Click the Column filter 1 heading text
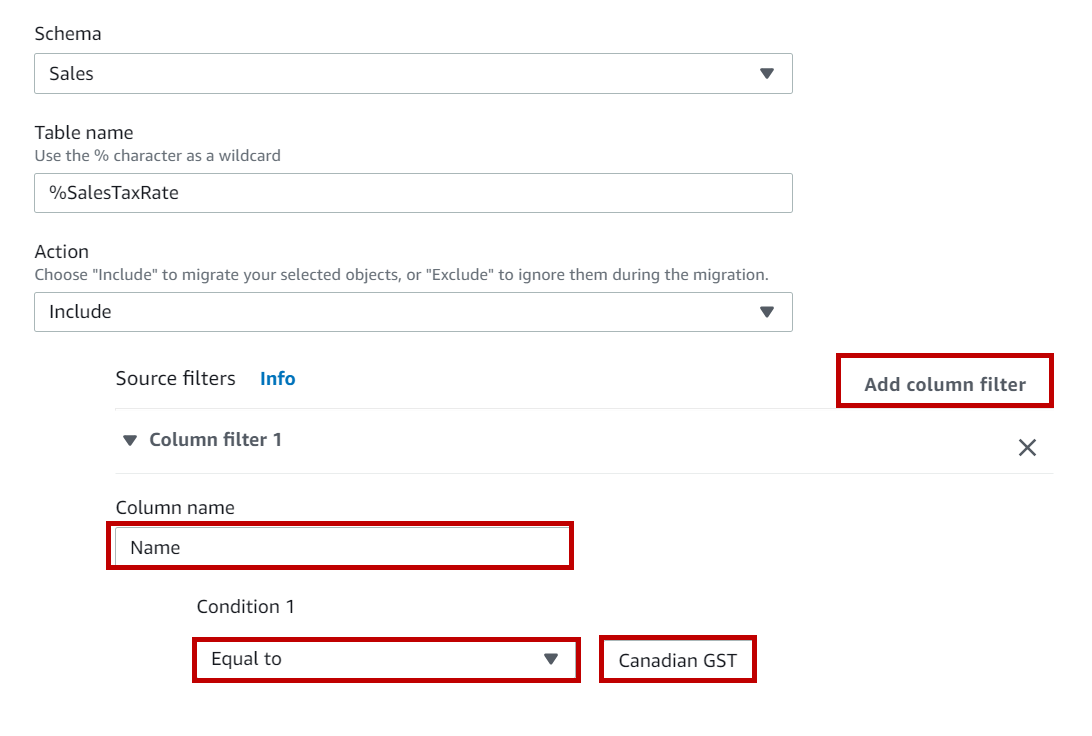The height and width of the screenshot is (736, 1092). point(215,440)
